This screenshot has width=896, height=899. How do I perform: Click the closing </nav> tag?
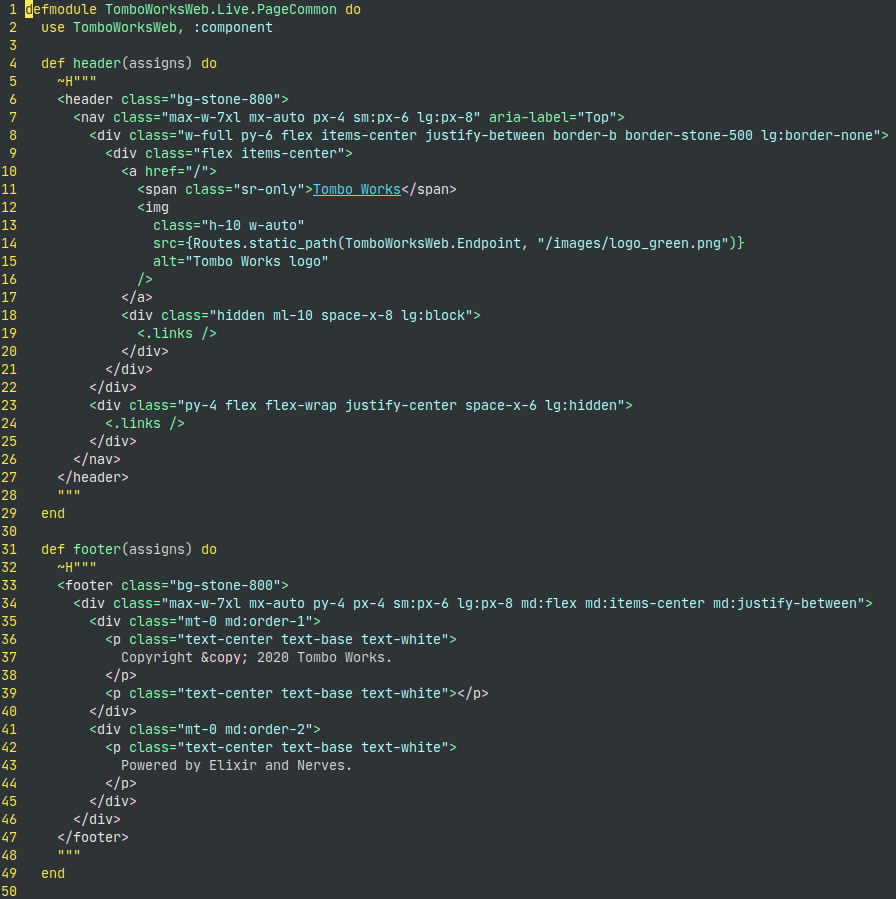pyautogui.click(x=97, y=459)
